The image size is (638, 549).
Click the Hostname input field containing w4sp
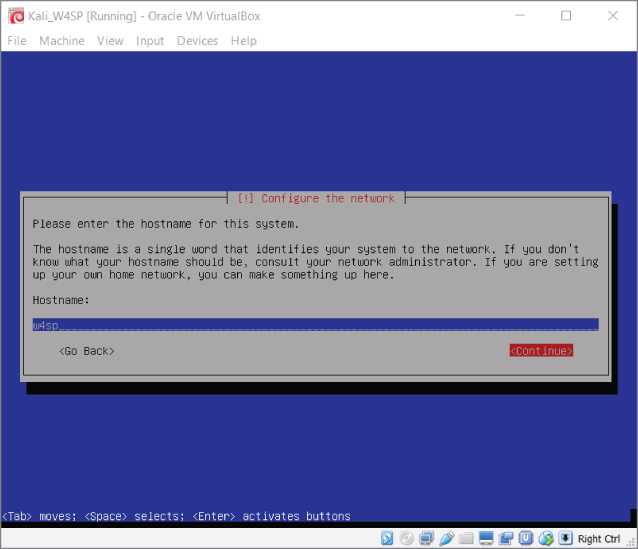pyautogui.click(x=315, y=325)
